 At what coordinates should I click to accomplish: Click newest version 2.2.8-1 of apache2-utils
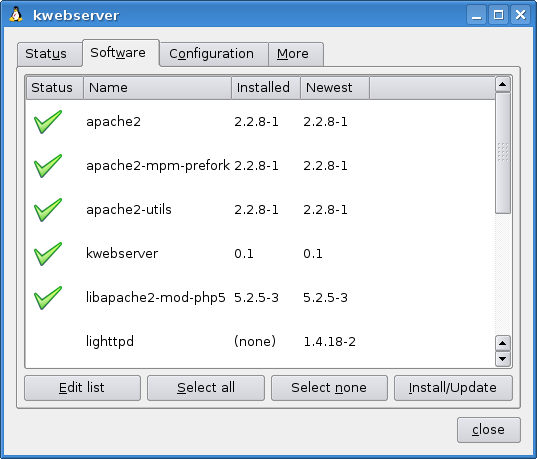click(x=325, y=210)
